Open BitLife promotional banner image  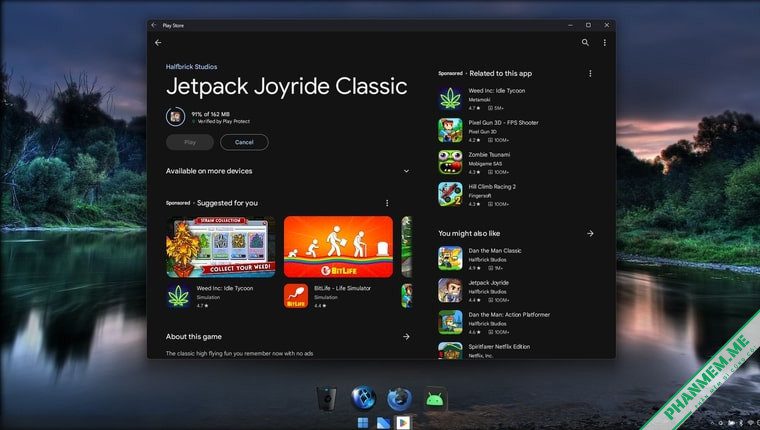click(338, 247)
